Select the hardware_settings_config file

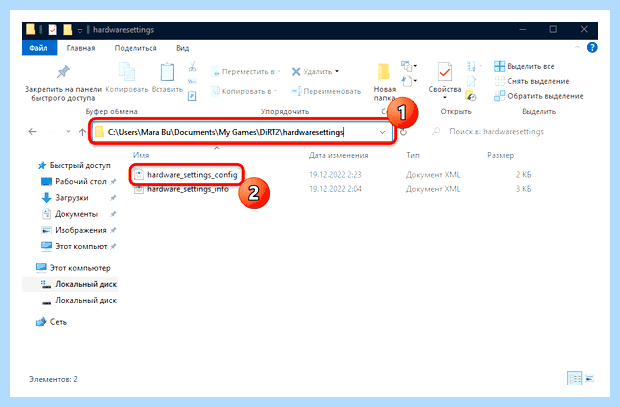(187, 175)
